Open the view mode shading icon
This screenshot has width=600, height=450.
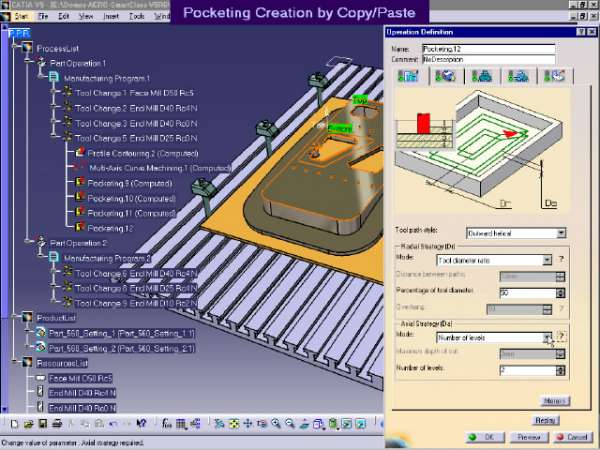333,424
